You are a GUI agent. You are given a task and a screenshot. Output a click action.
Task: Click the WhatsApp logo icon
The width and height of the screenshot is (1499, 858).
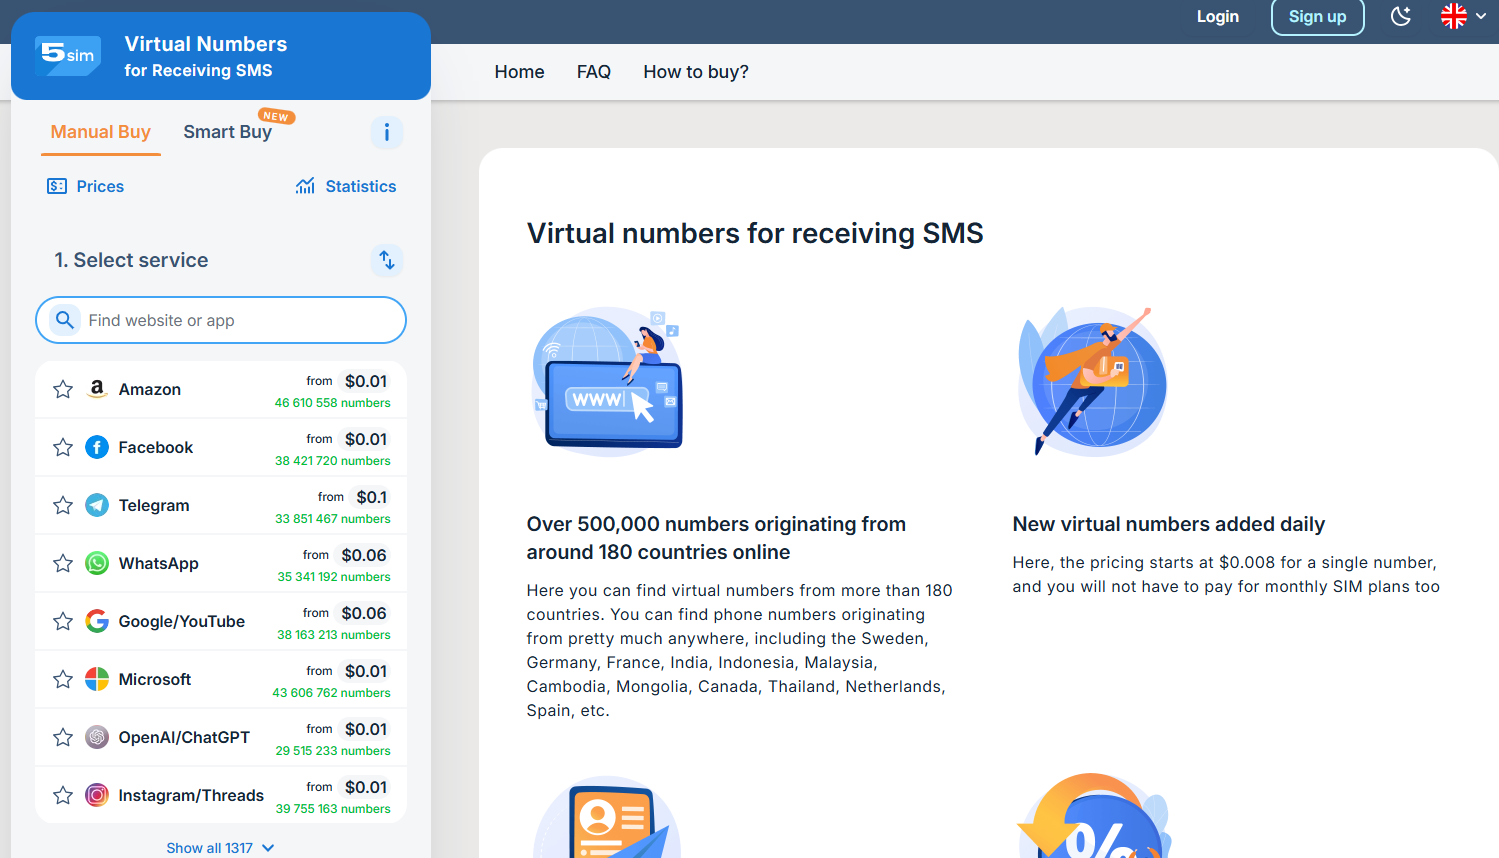[x=97, y=563]
